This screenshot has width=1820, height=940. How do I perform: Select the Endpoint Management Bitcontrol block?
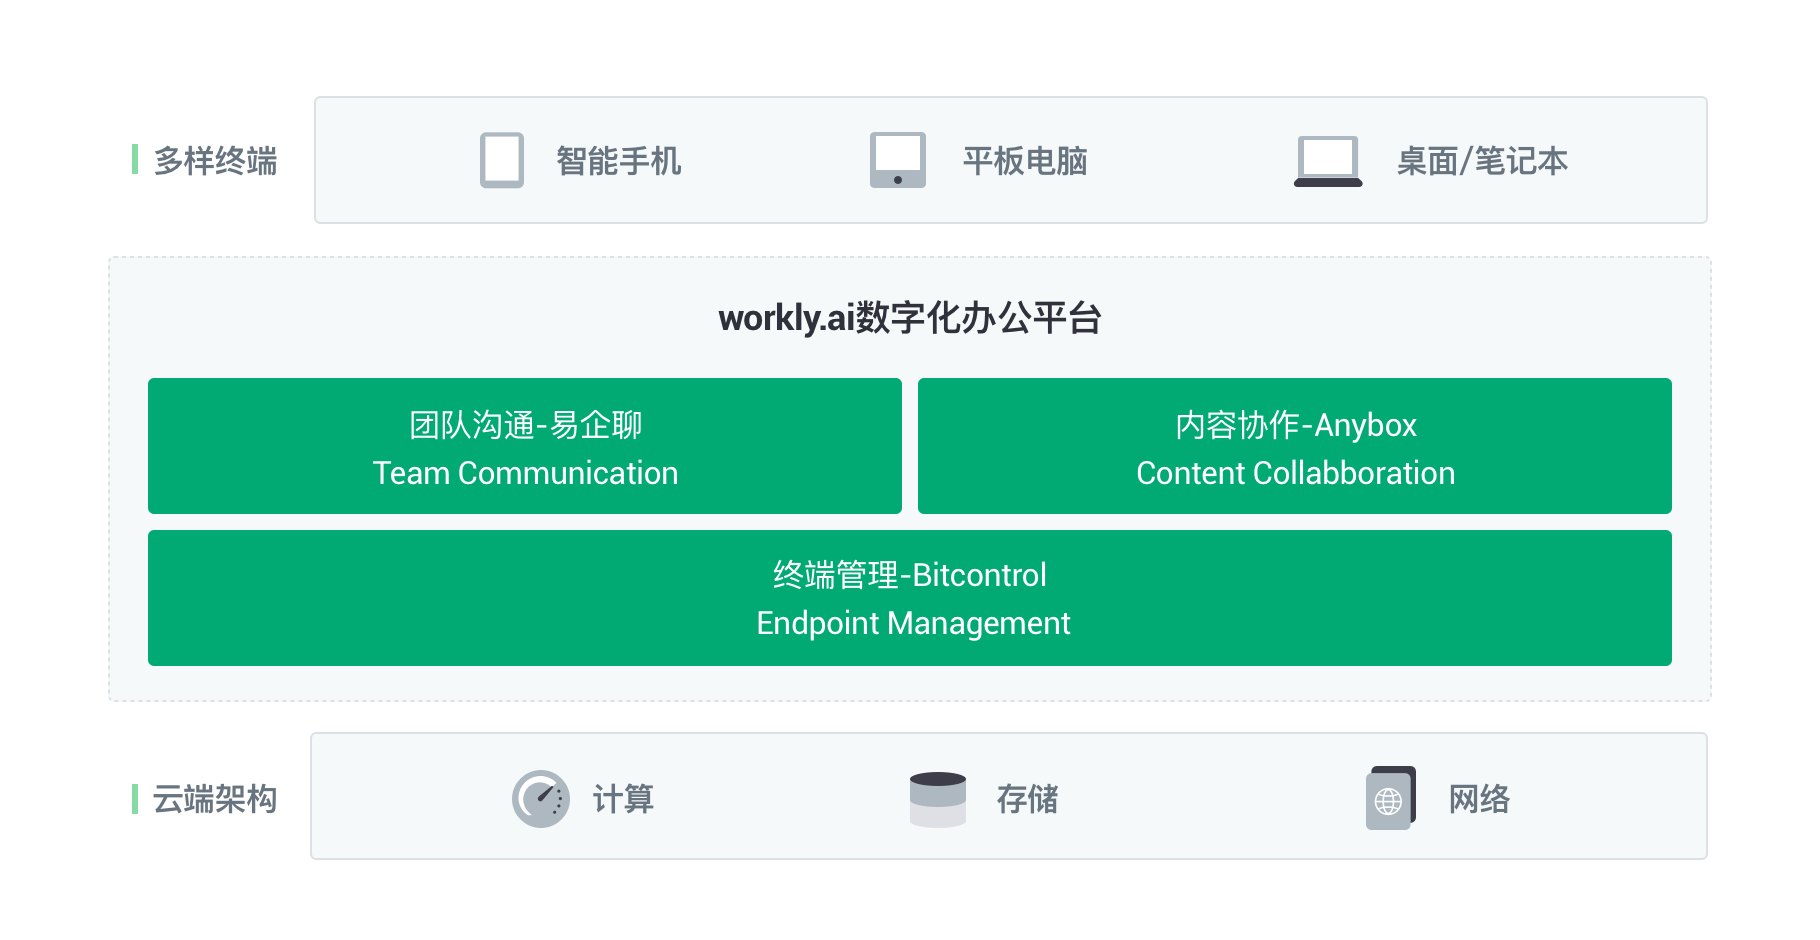pos(910,598)
